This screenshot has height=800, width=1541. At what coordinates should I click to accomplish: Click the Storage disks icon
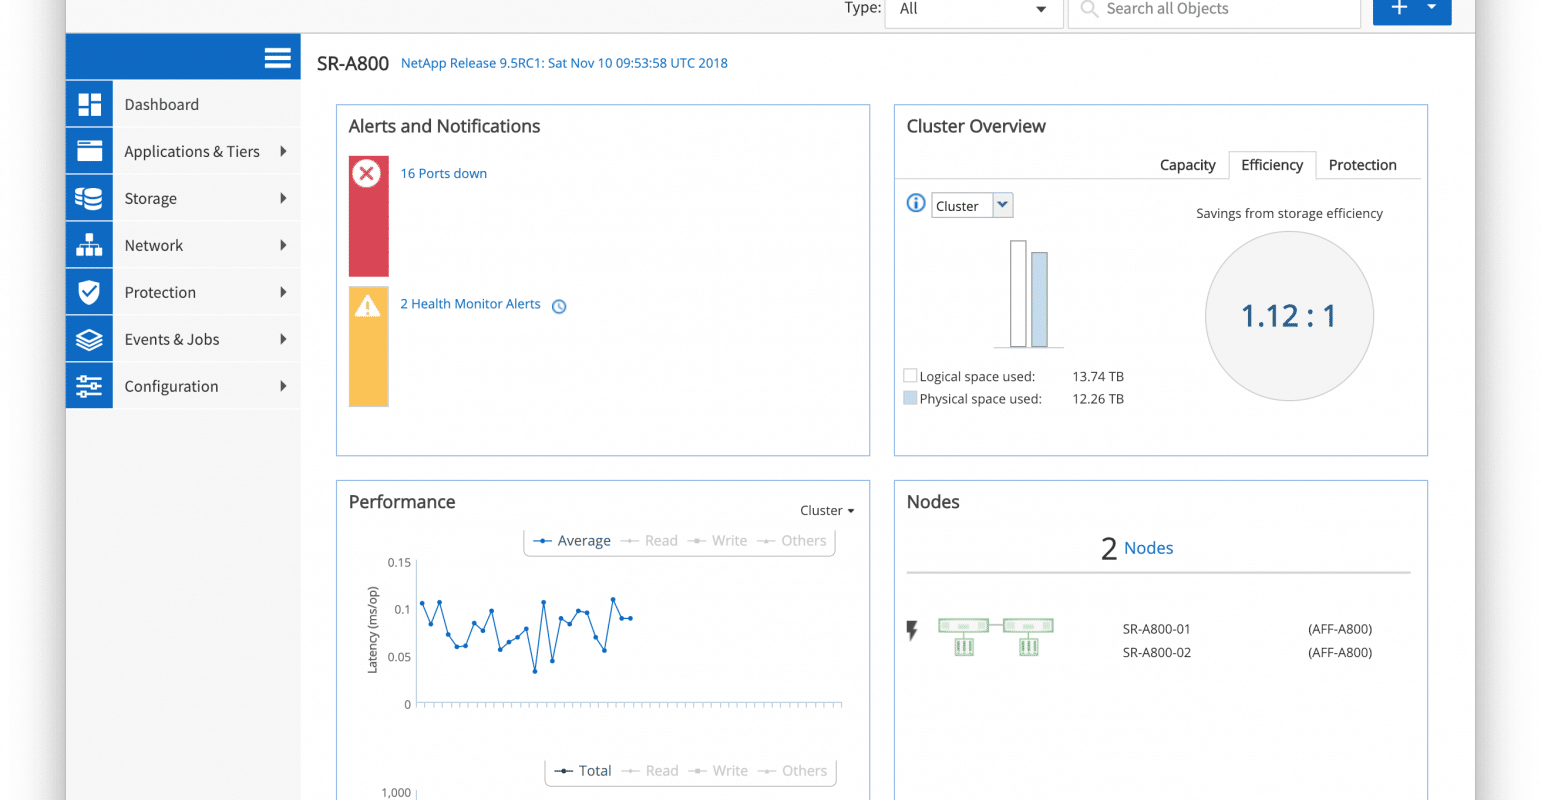pos(89,198)
